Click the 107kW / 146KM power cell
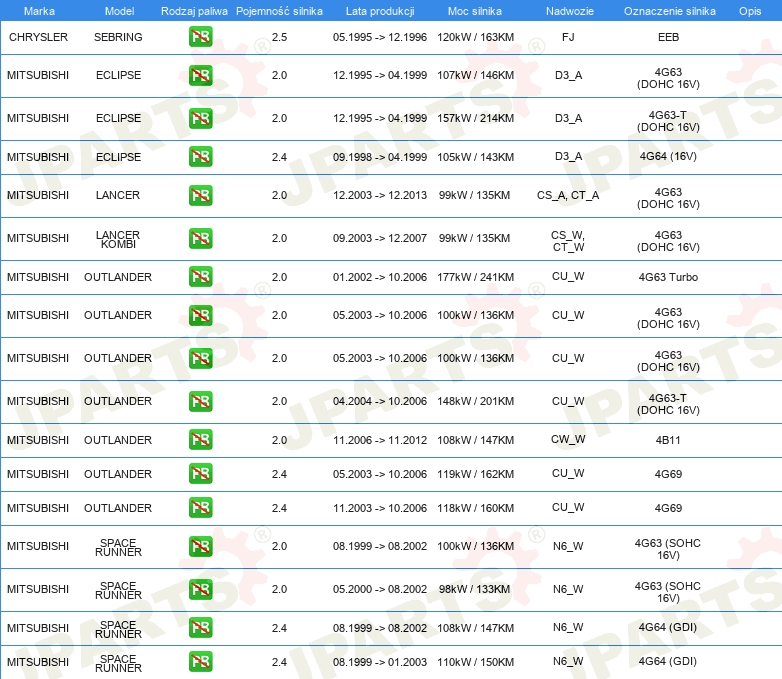 tap(475, 75)
